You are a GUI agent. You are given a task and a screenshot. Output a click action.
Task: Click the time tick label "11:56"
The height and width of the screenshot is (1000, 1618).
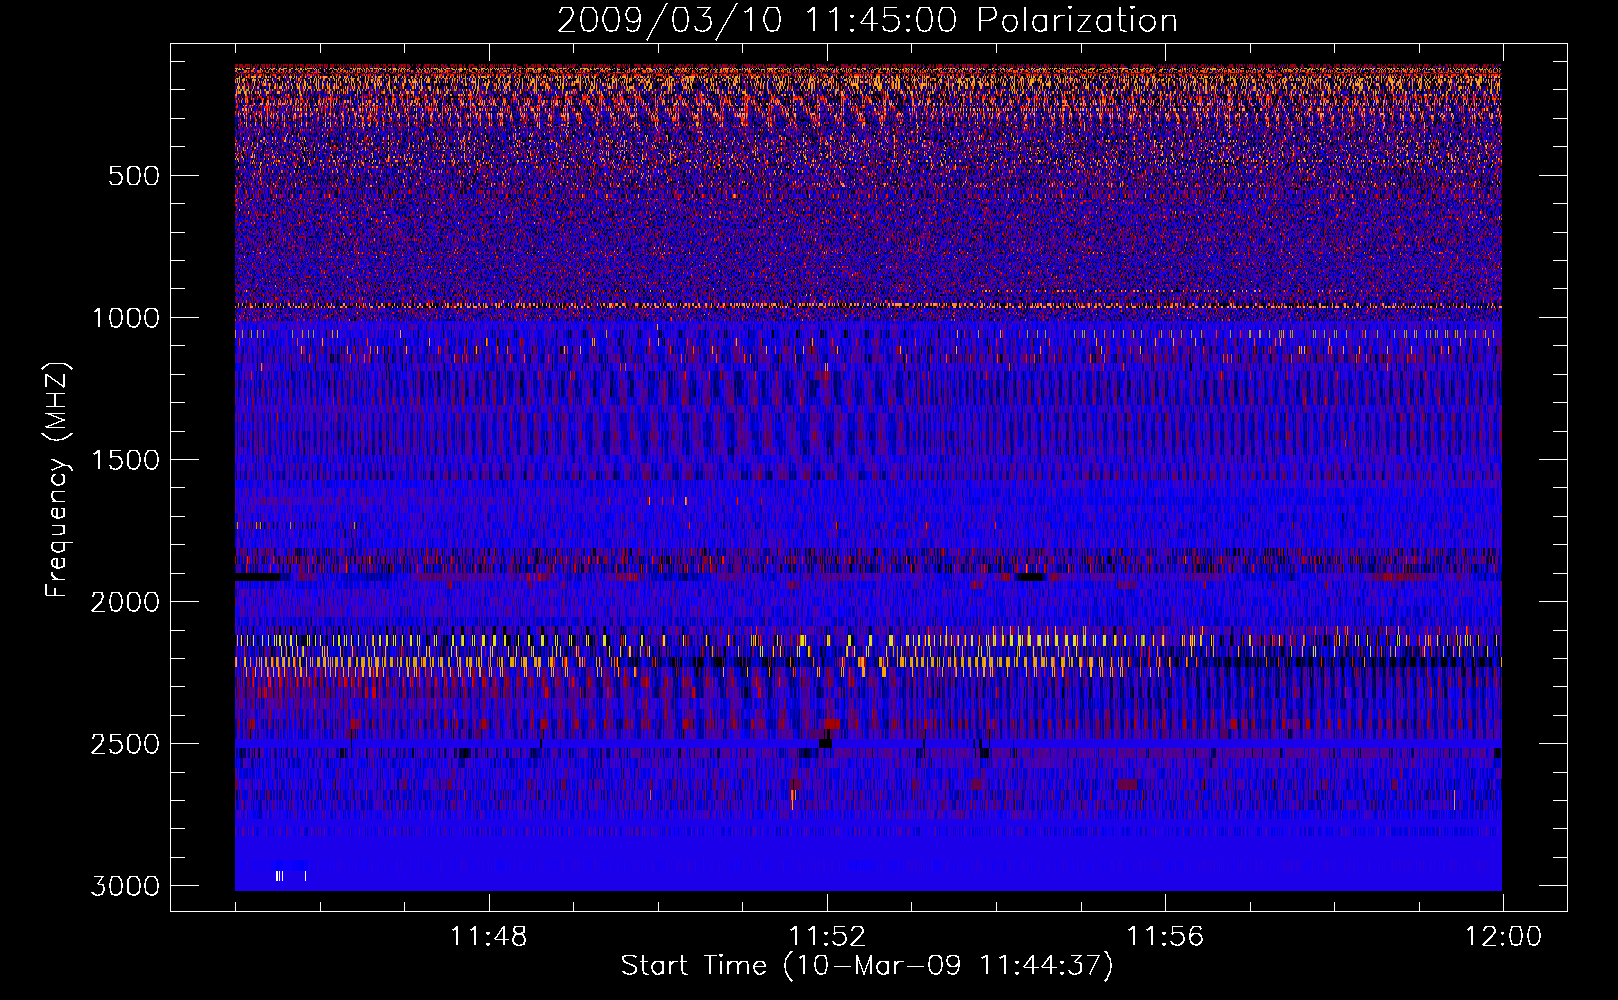1165,937
